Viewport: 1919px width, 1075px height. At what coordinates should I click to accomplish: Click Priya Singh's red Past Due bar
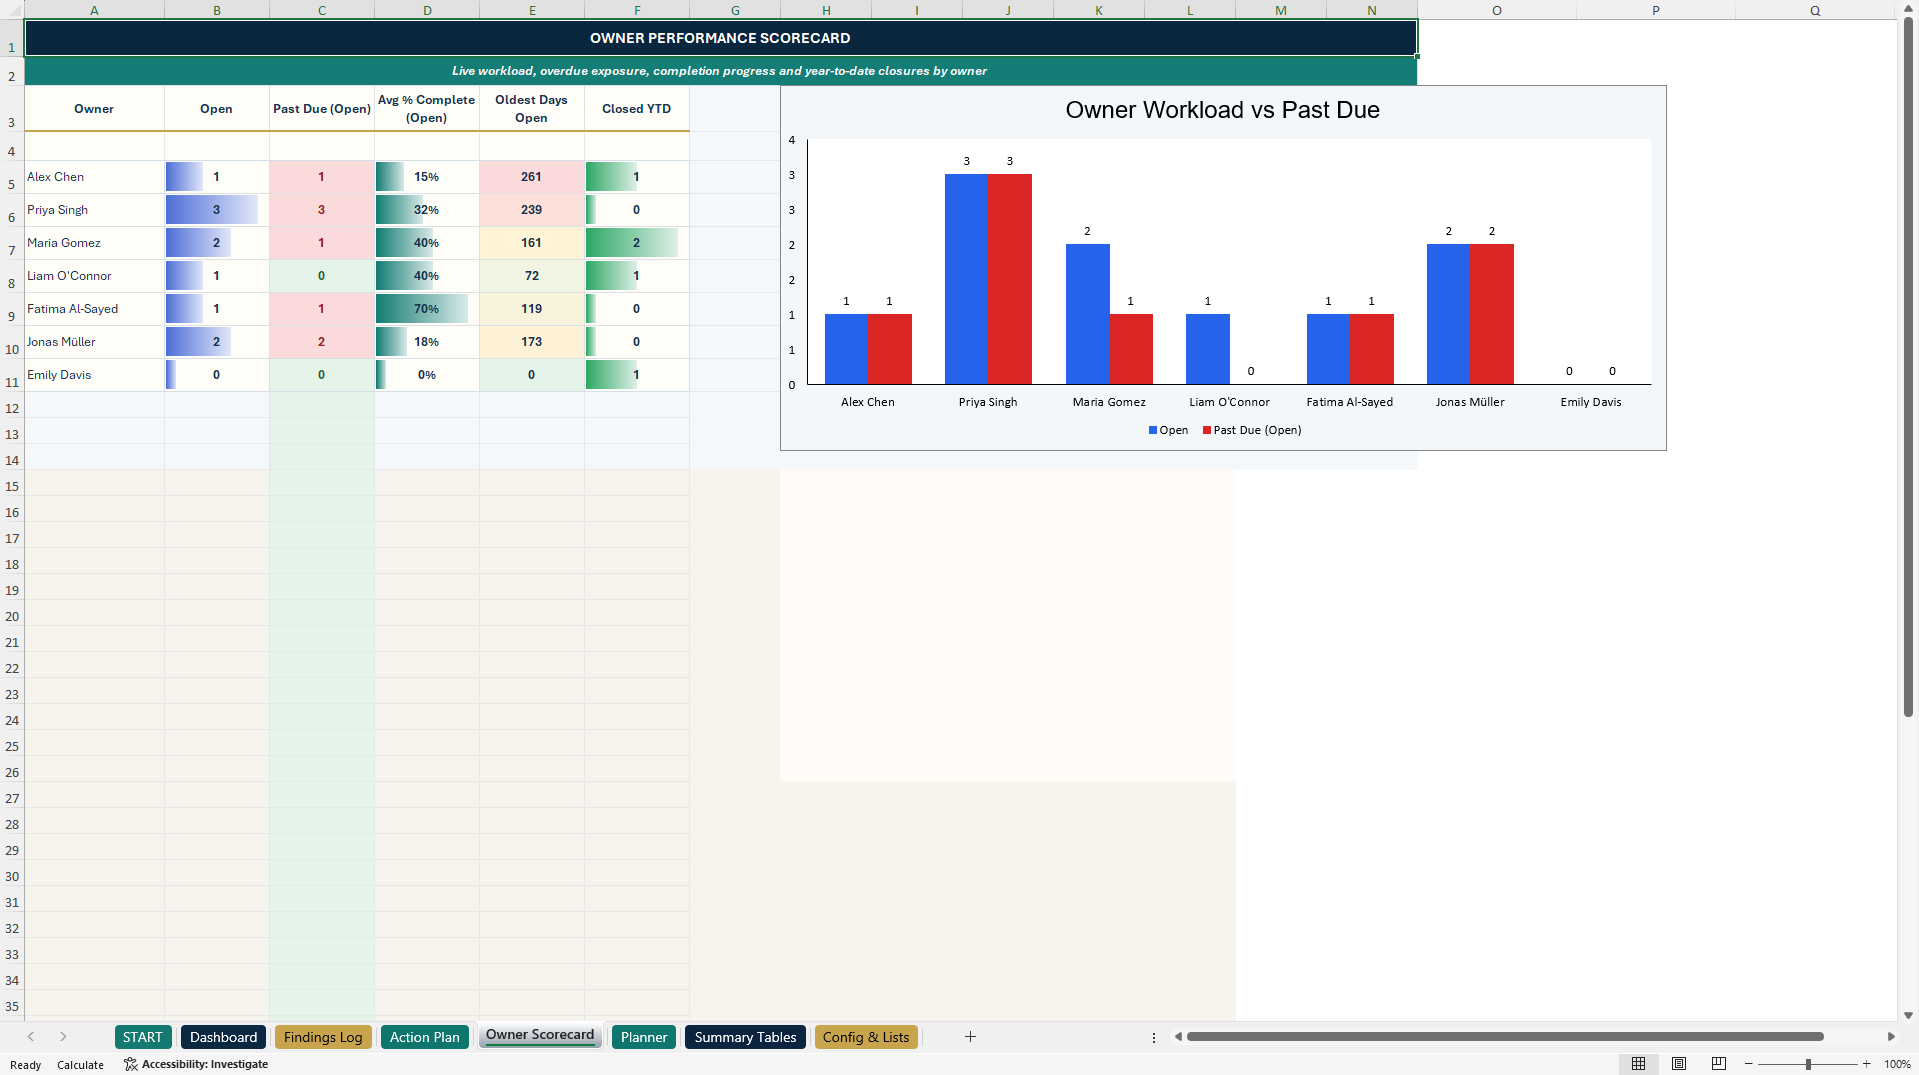[1010, 279]
